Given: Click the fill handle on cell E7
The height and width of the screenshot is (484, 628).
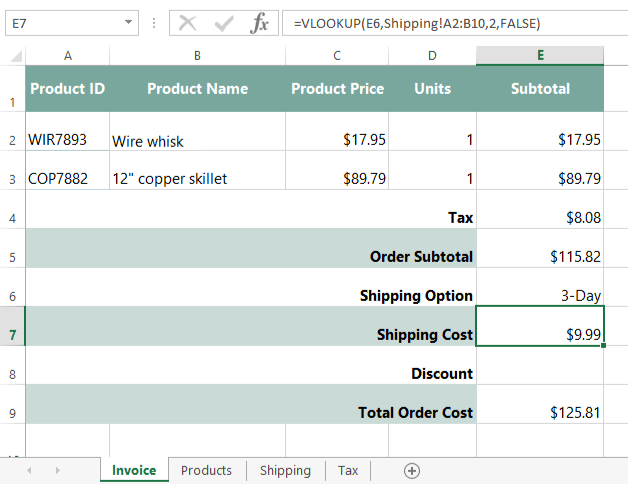Looking at the screenshot, I should click(x=603, y=346).
